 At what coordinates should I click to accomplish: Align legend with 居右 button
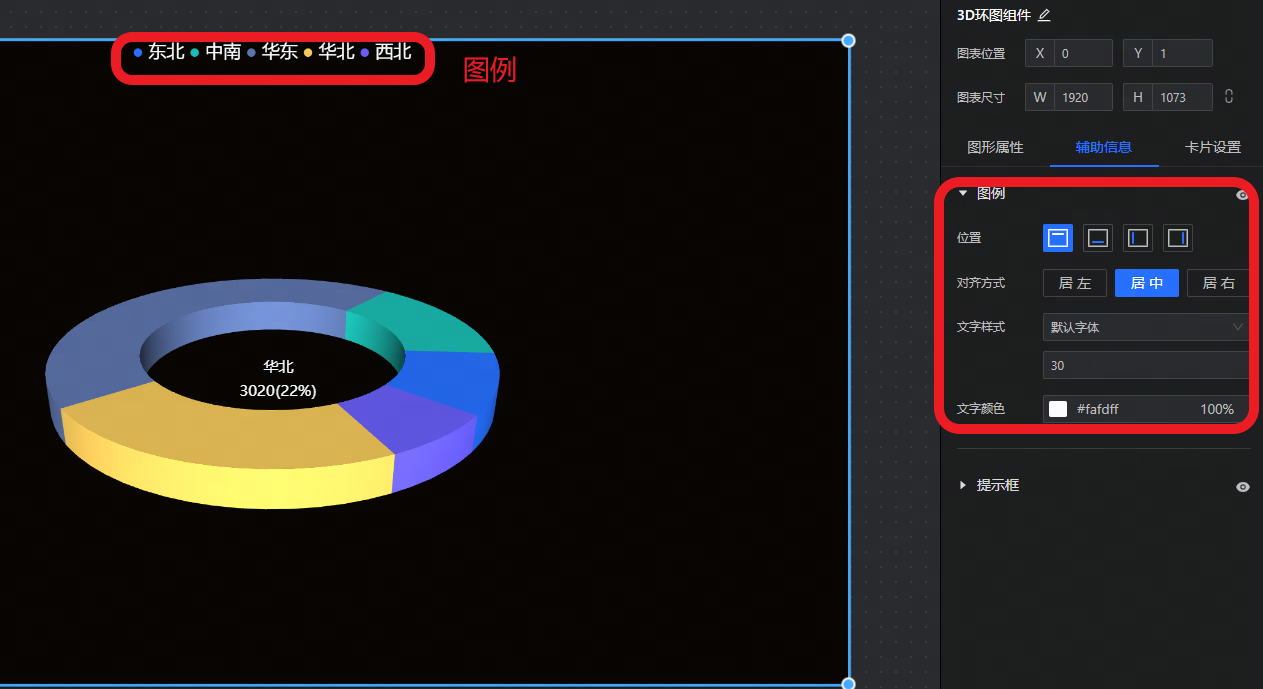click(1218, 284)
